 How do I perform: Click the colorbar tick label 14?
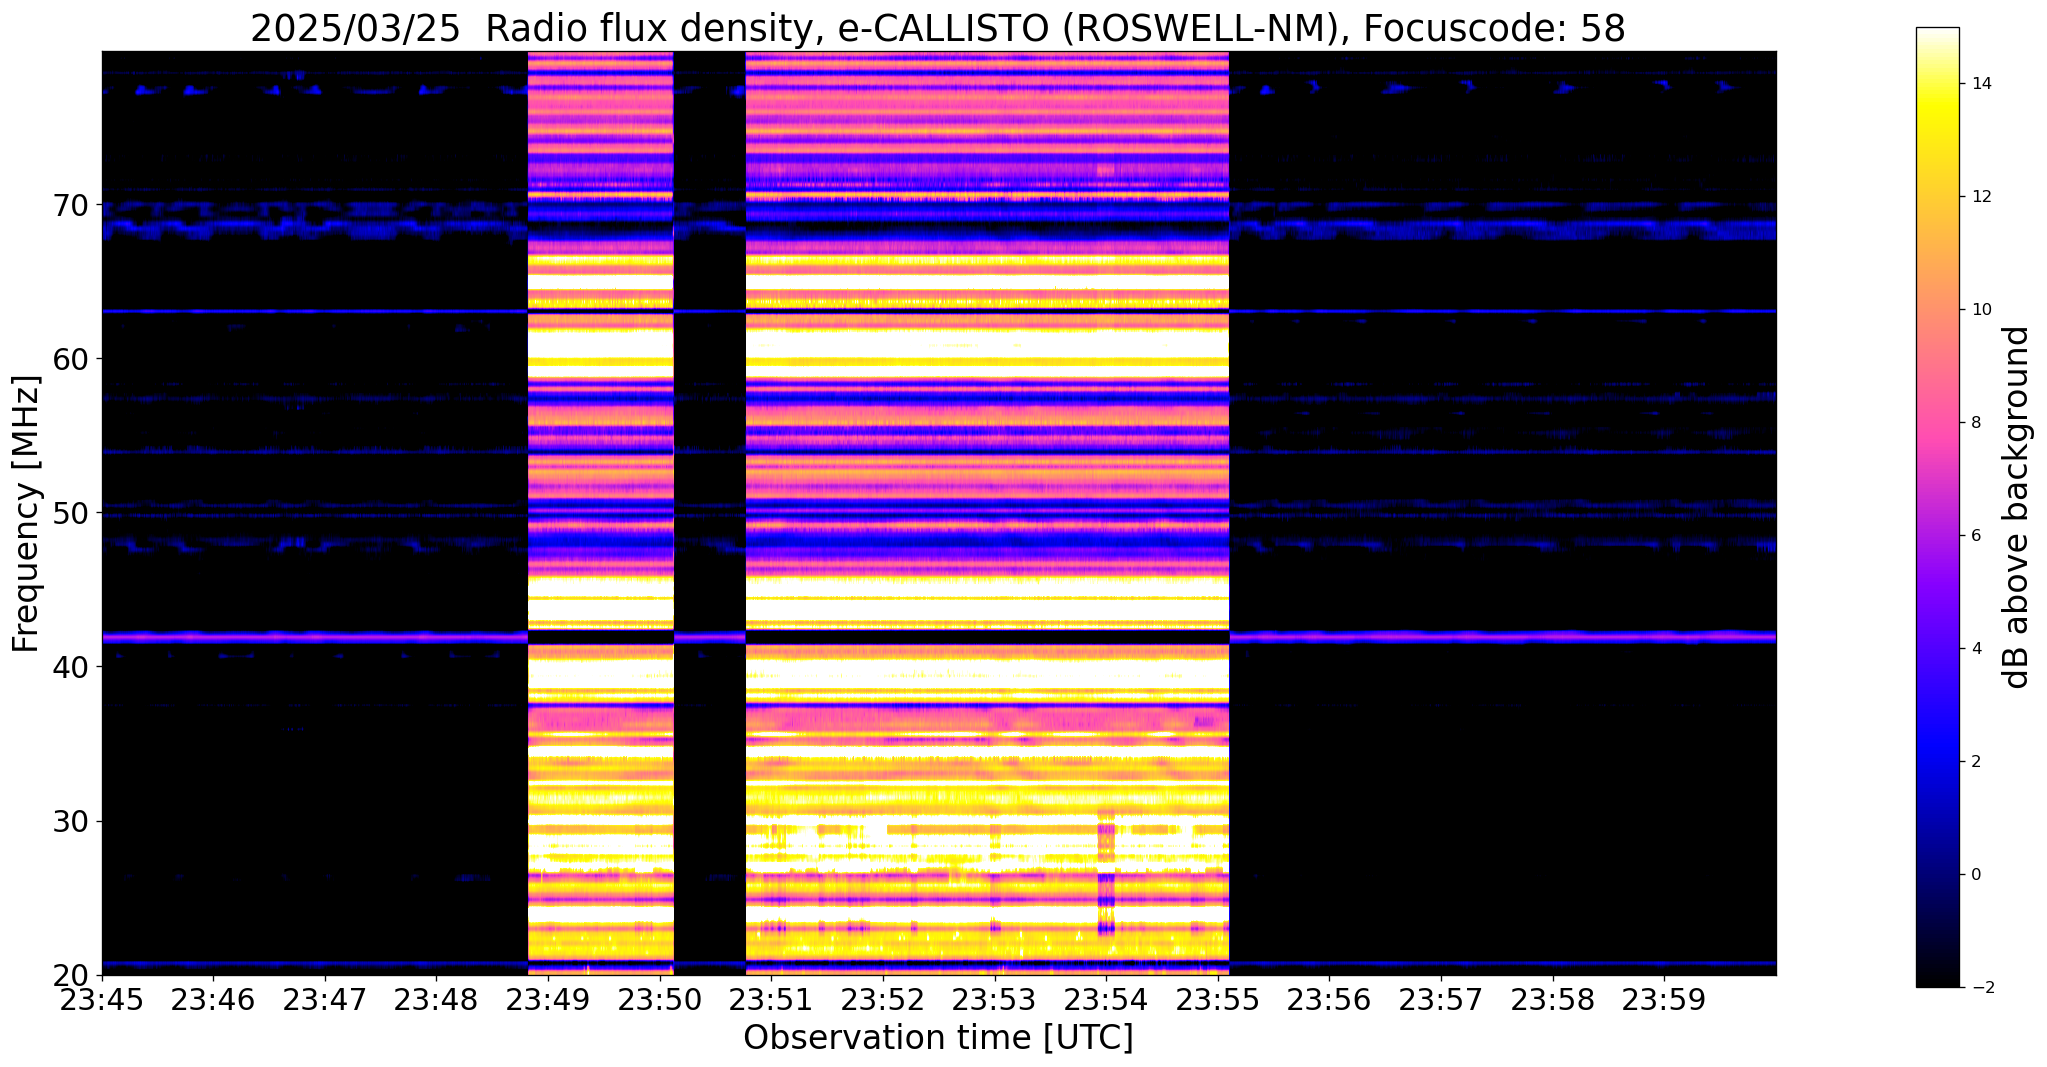[x=1980, y=84]
